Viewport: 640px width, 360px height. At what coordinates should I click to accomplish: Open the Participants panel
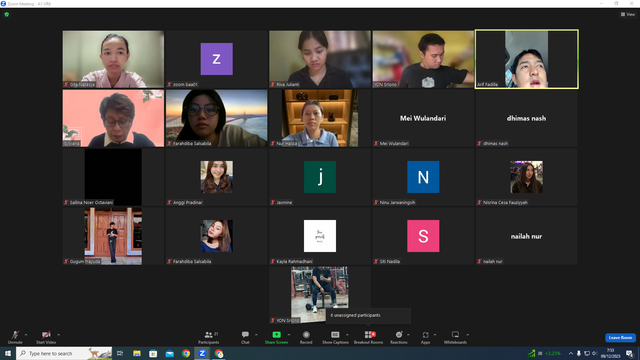[x=209, y=337]
